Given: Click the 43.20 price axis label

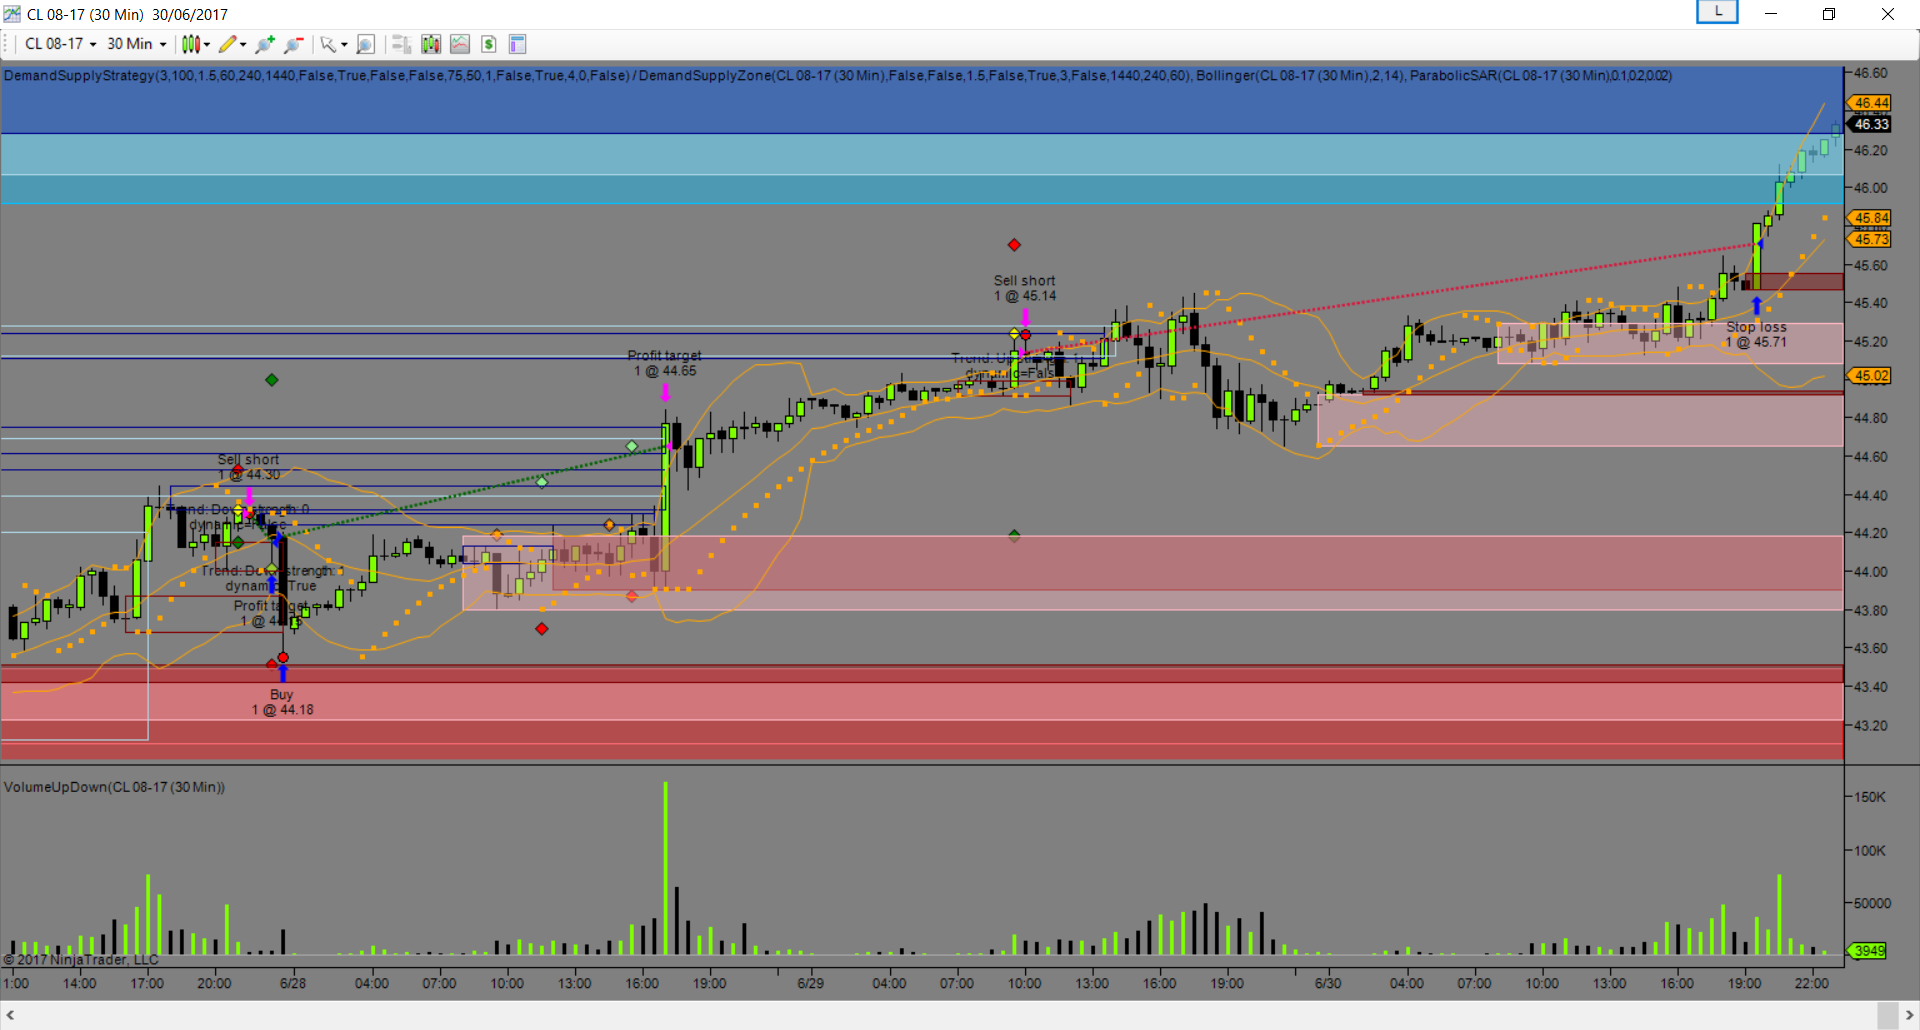Looking at the screenshot, I should pos(1870,725).
